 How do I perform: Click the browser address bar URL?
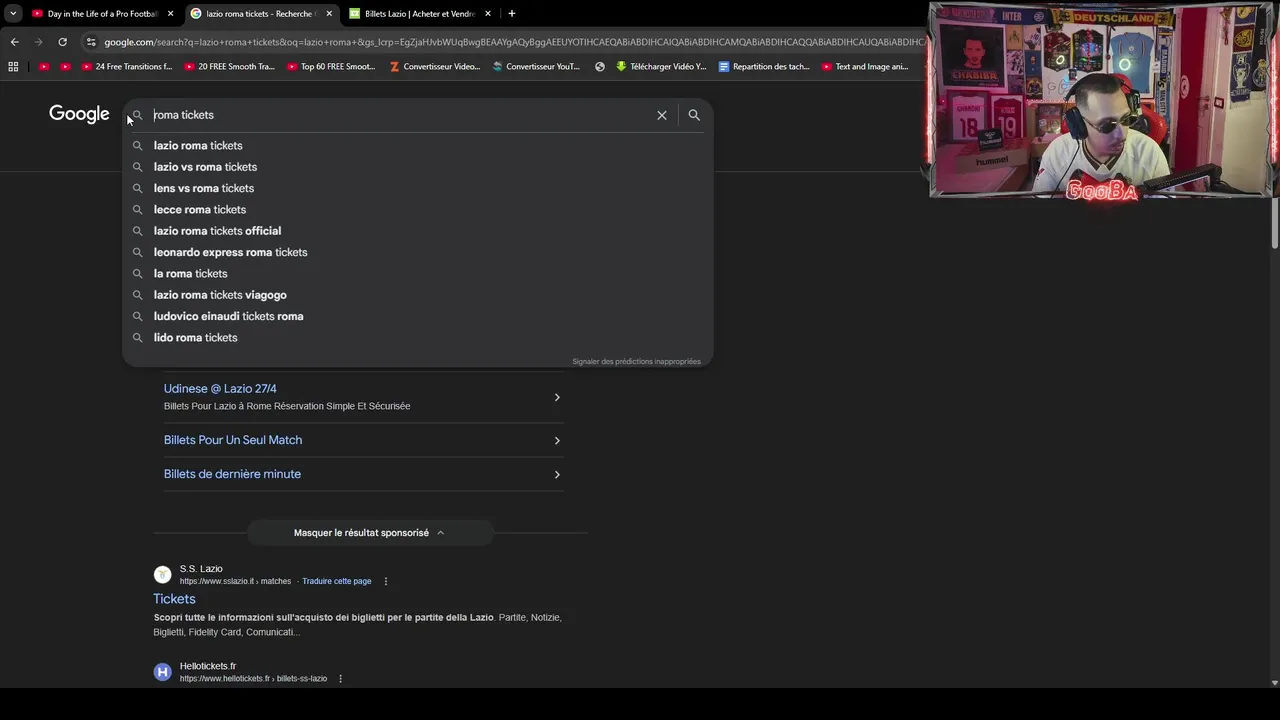click(514, 42)
